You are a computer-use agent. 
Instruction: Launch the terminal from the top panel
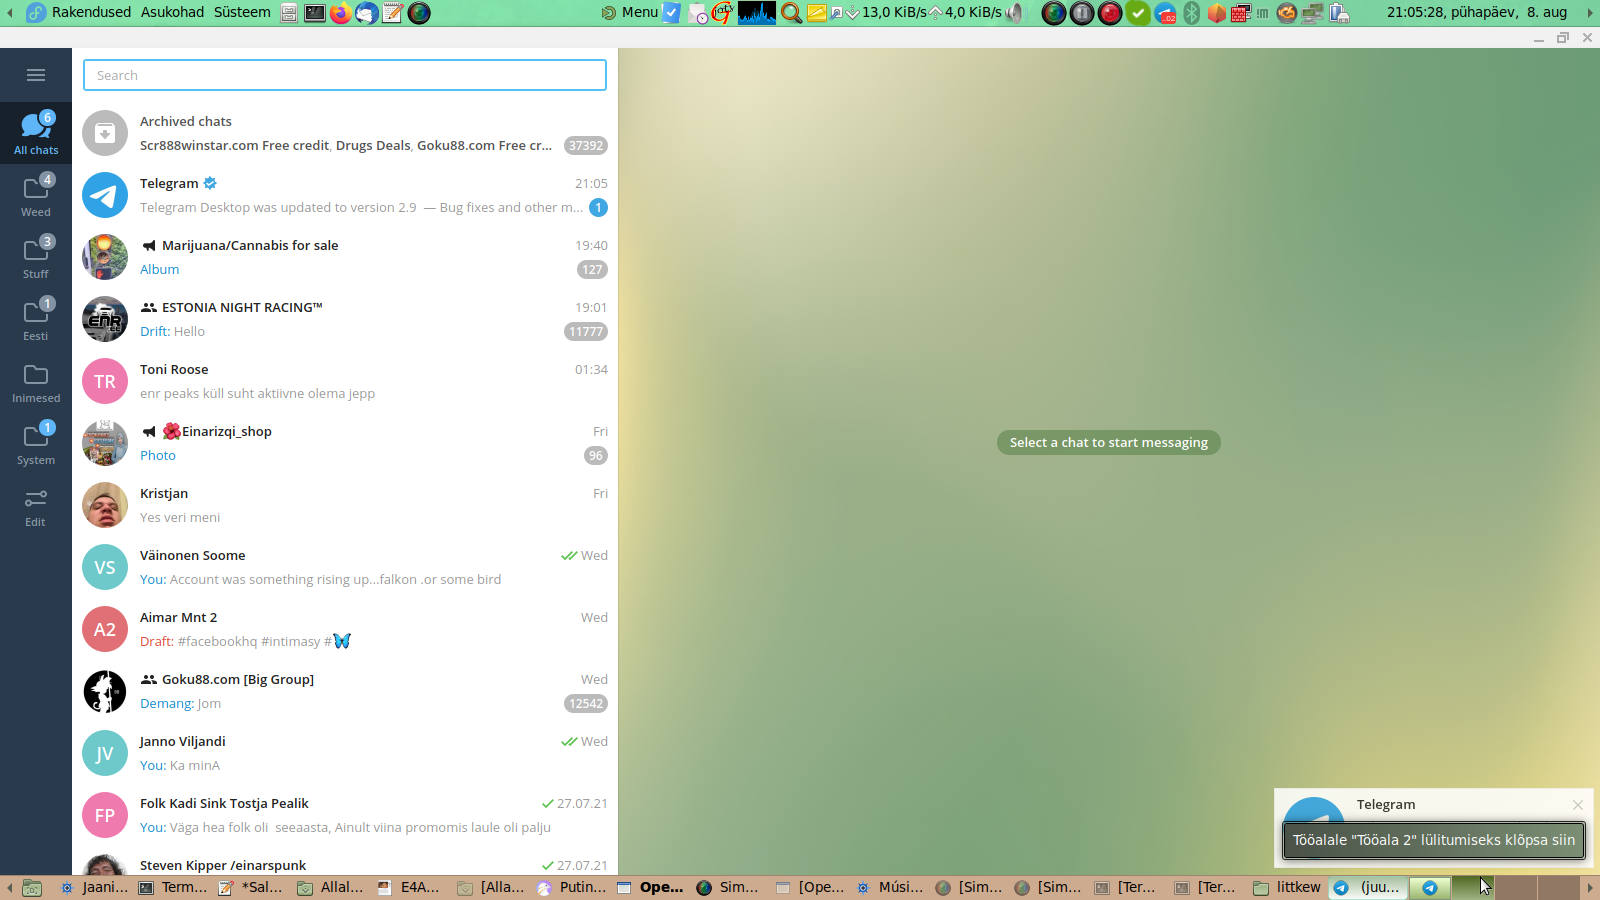[x=315, y=13]
